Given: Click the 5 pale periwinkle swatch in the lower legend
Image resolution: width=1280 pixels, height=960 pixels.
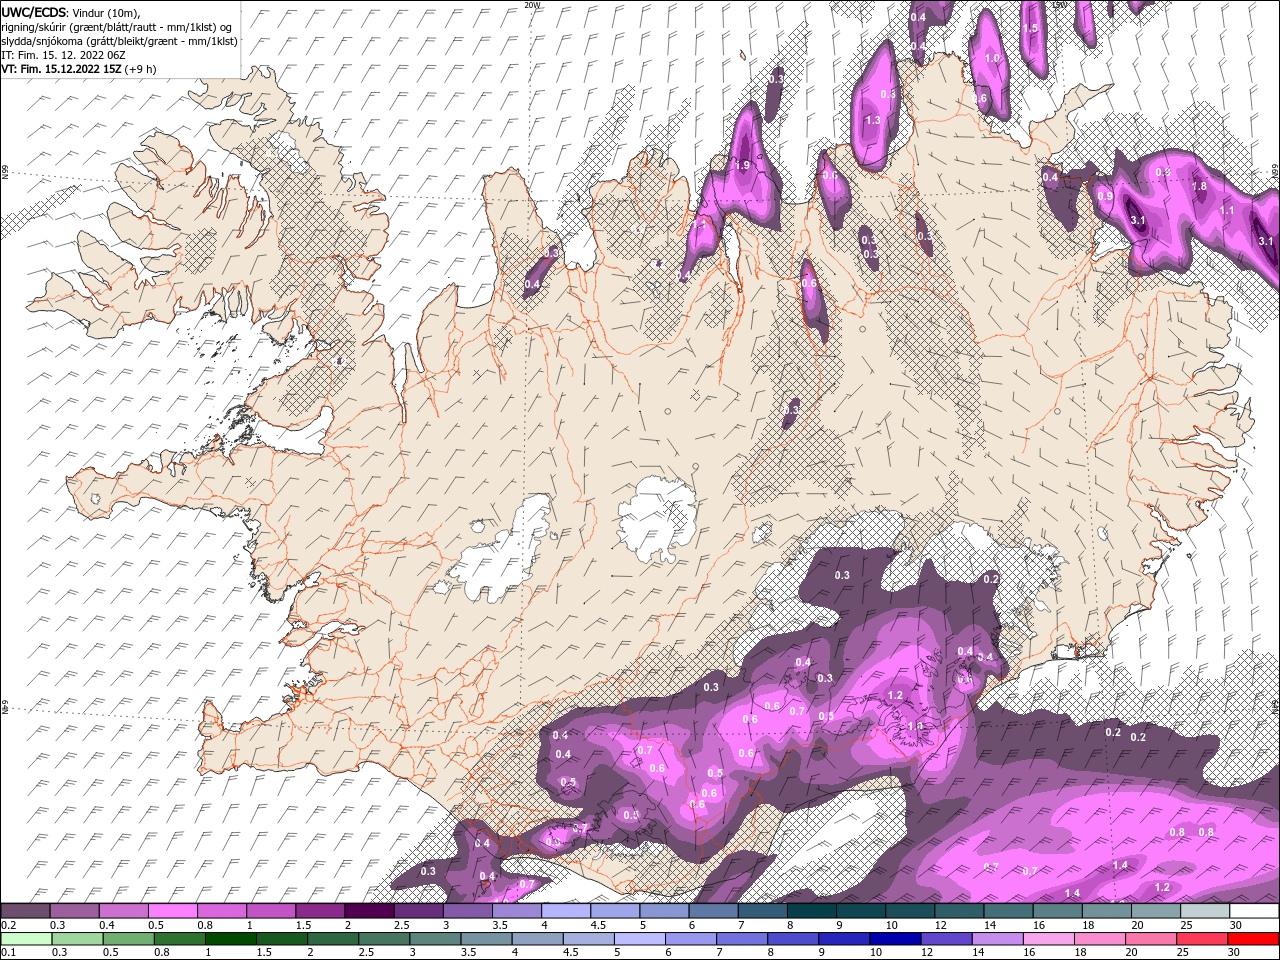Looking at the screenshot, I should tap(639, 939).
